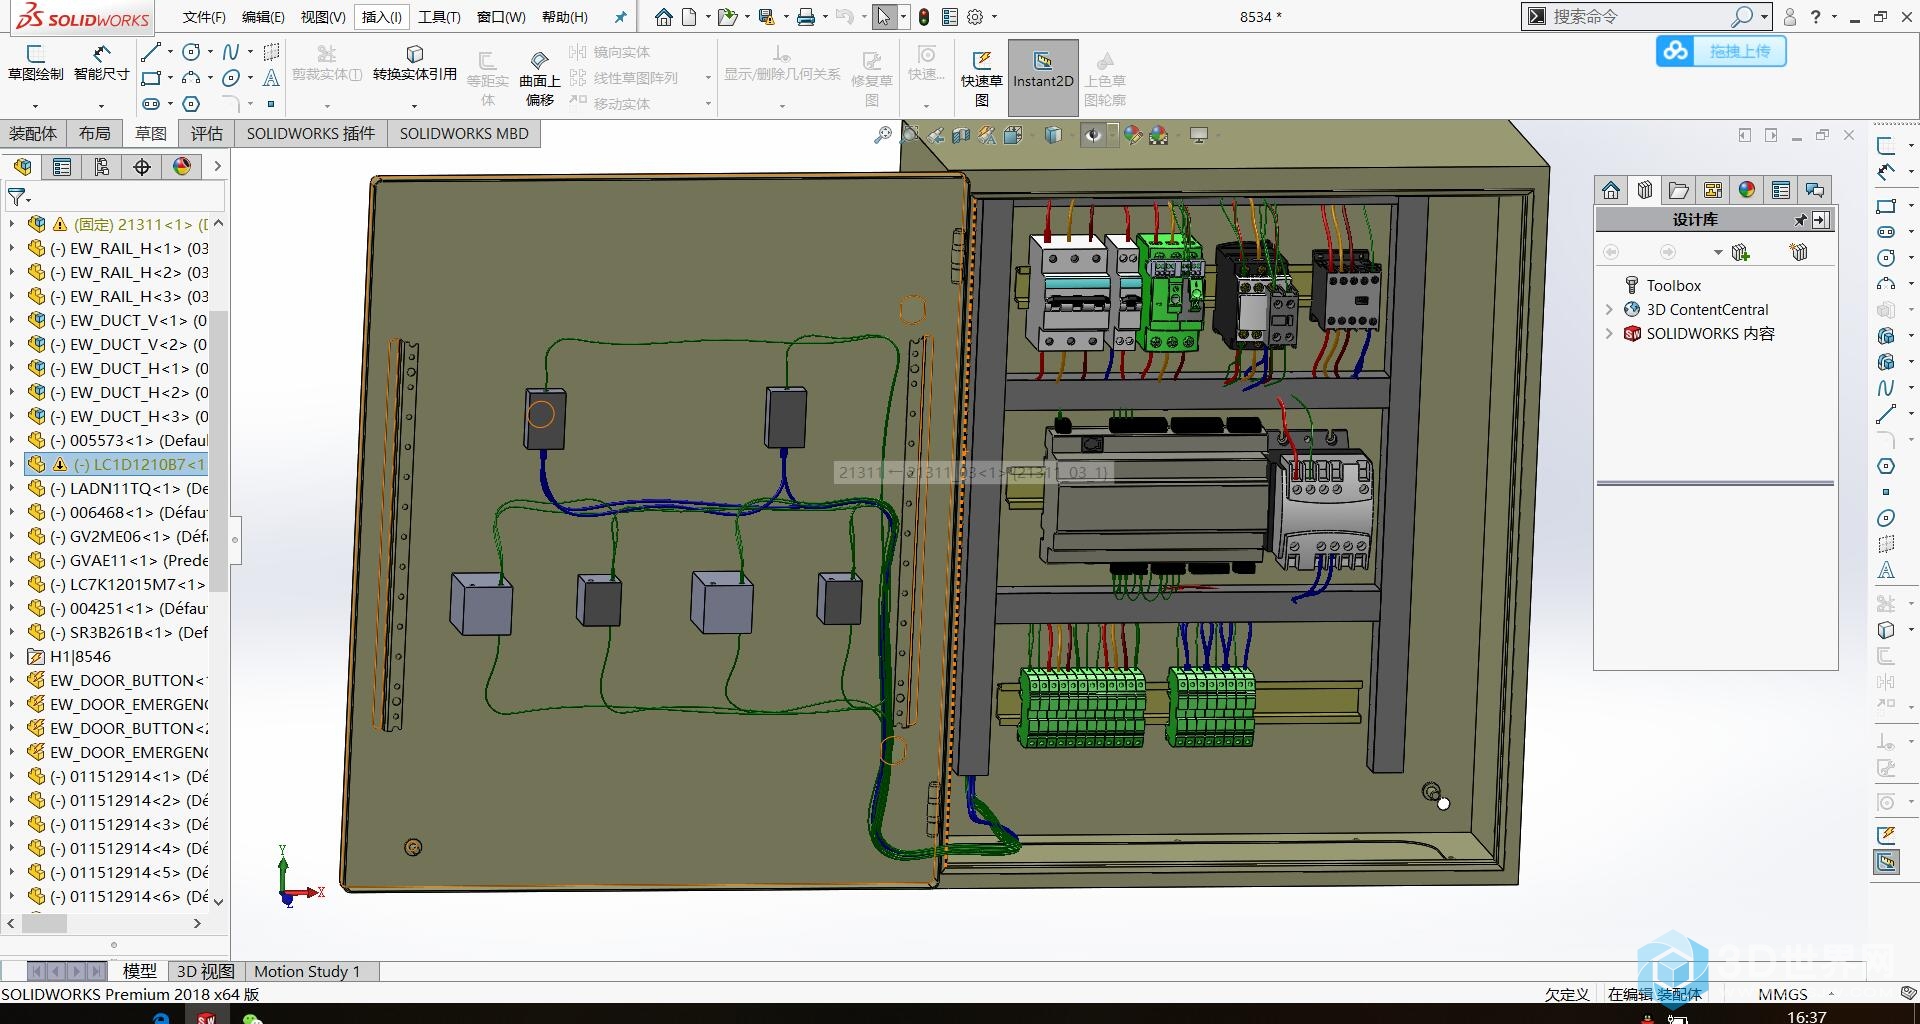Image resolution: width=1920 pixels, height=1024 pixels.
Task: Open the Sketch (草图绘制) dropdown arrow
Action: point(36,105)
